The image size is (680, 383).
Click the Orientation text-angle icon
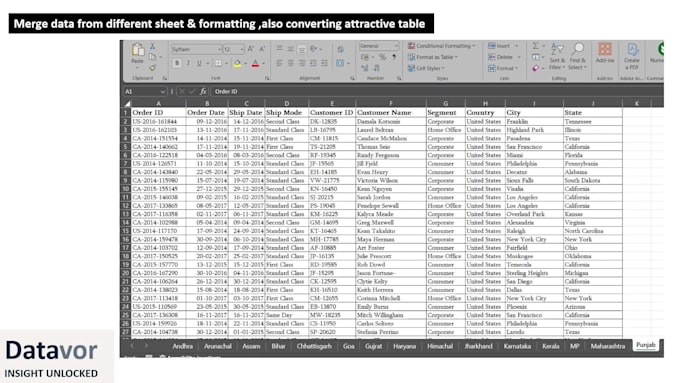[314, 49]
